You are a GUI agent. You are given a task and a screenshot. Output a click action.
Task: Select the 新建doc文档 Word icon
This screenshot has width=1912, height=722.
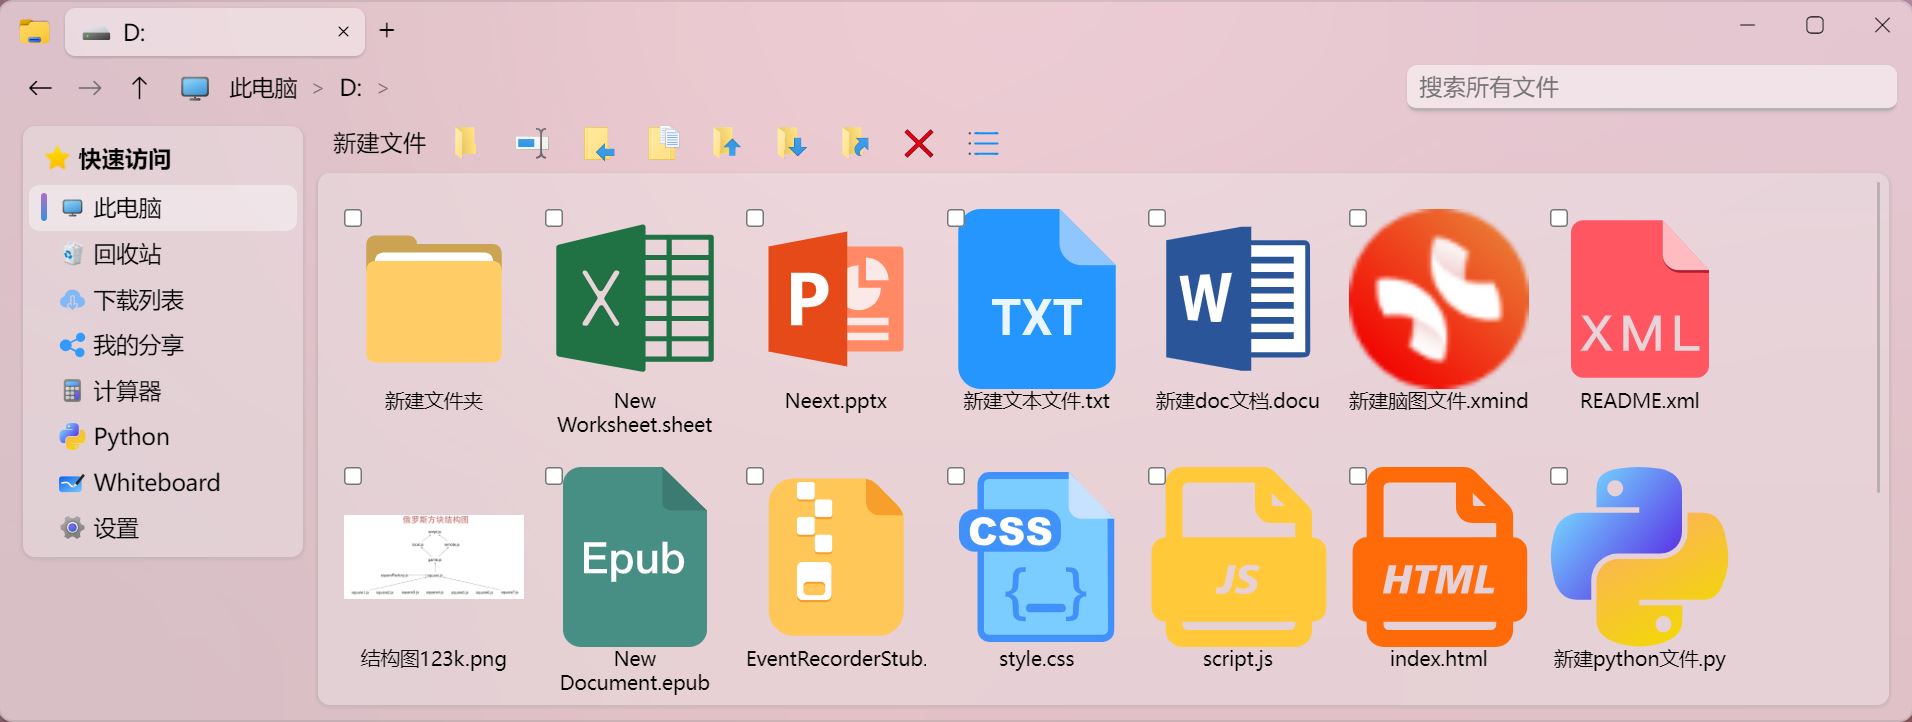point(1238,298)
